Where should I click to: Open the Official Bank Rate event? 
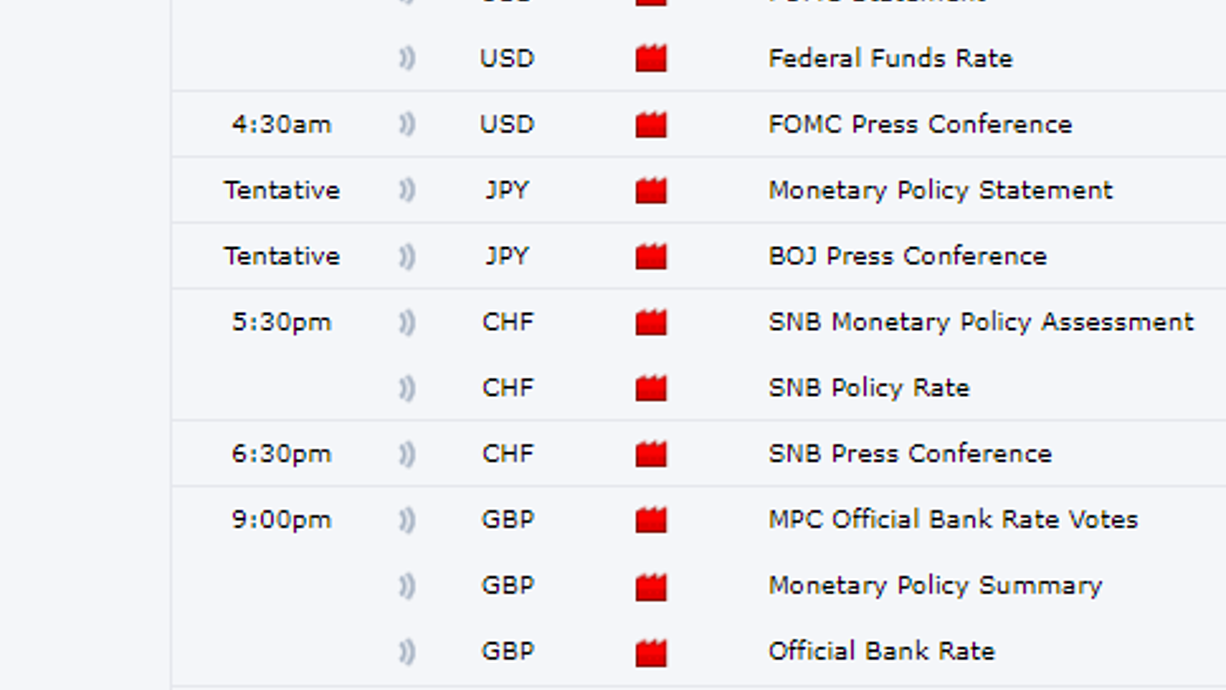(x=881, y=652)
